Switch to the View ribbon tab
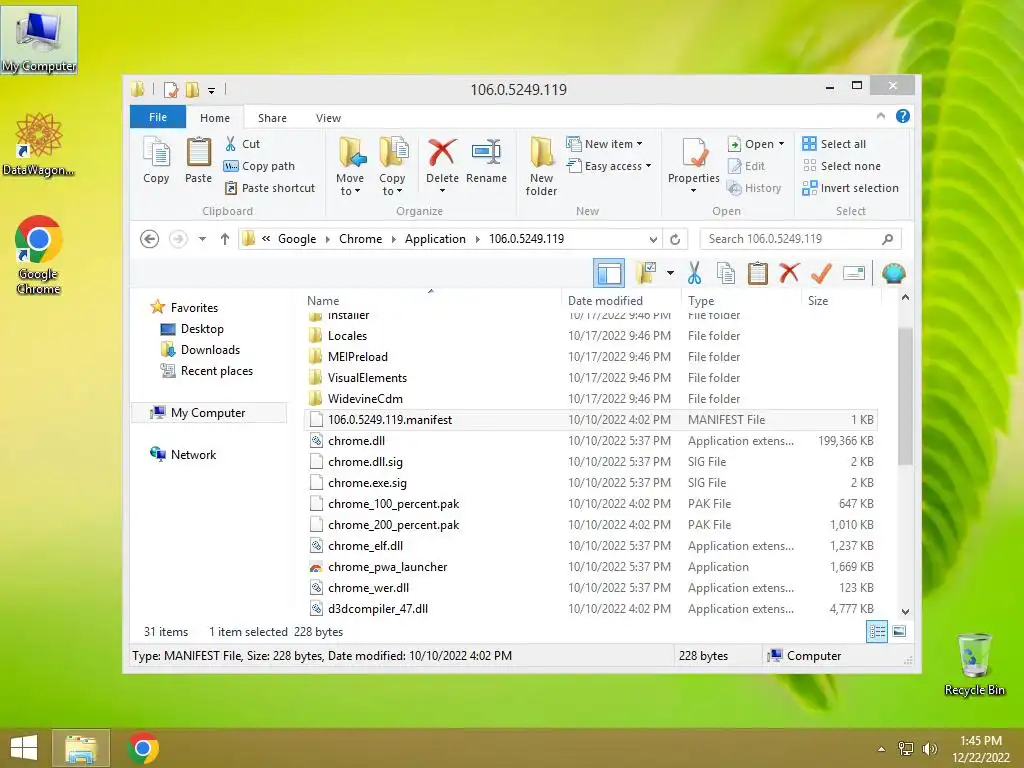 (328, 118)
